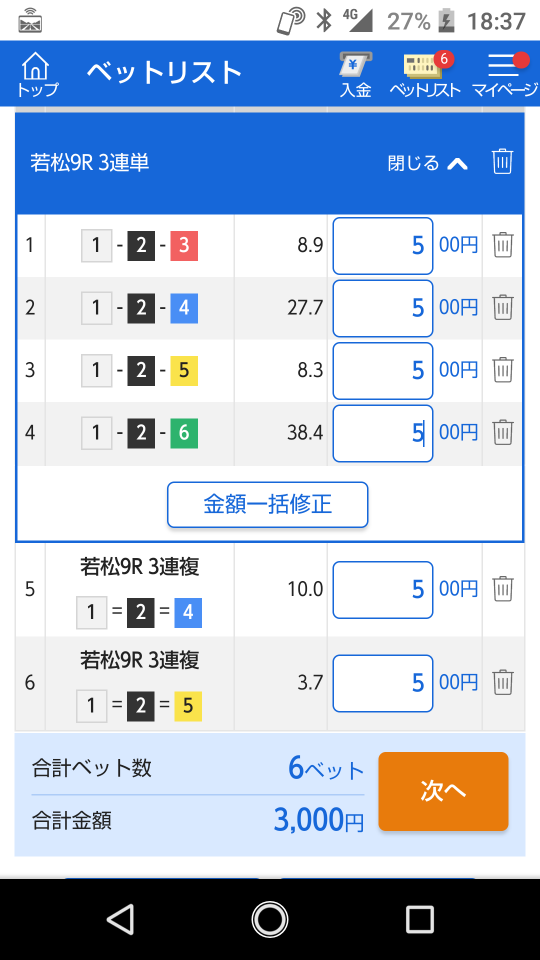The image size is (540, 960).
Task: Remove the 1-2-6 bet row
Action: 503,432
